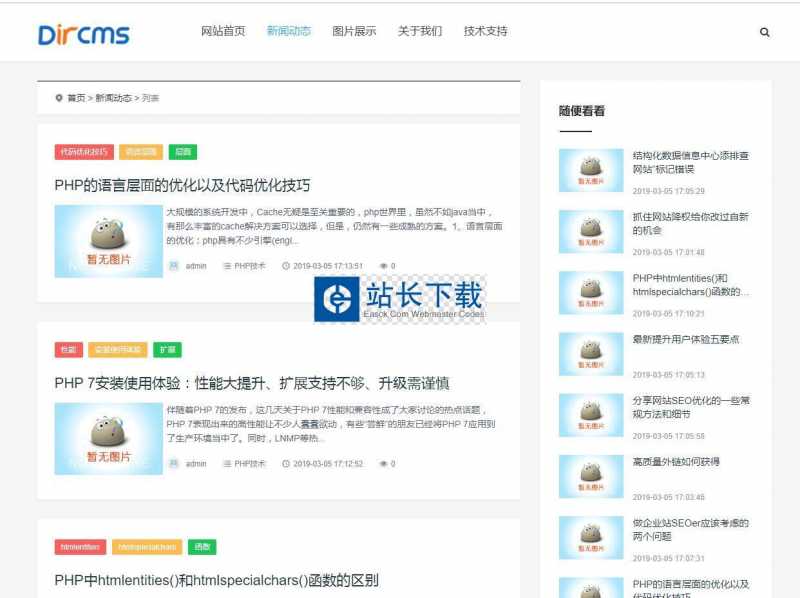Go to 图片展示 in the top menu
The image size is (800, 598).
click(354, 31)
